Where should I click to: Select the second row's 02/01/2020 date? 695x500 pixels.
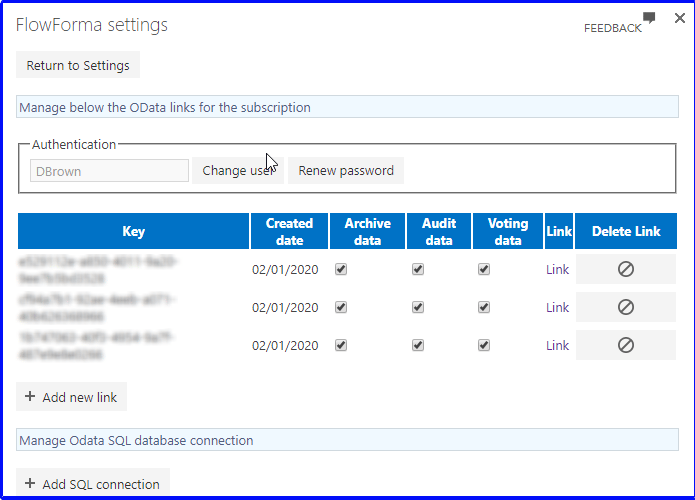[285, 308]
